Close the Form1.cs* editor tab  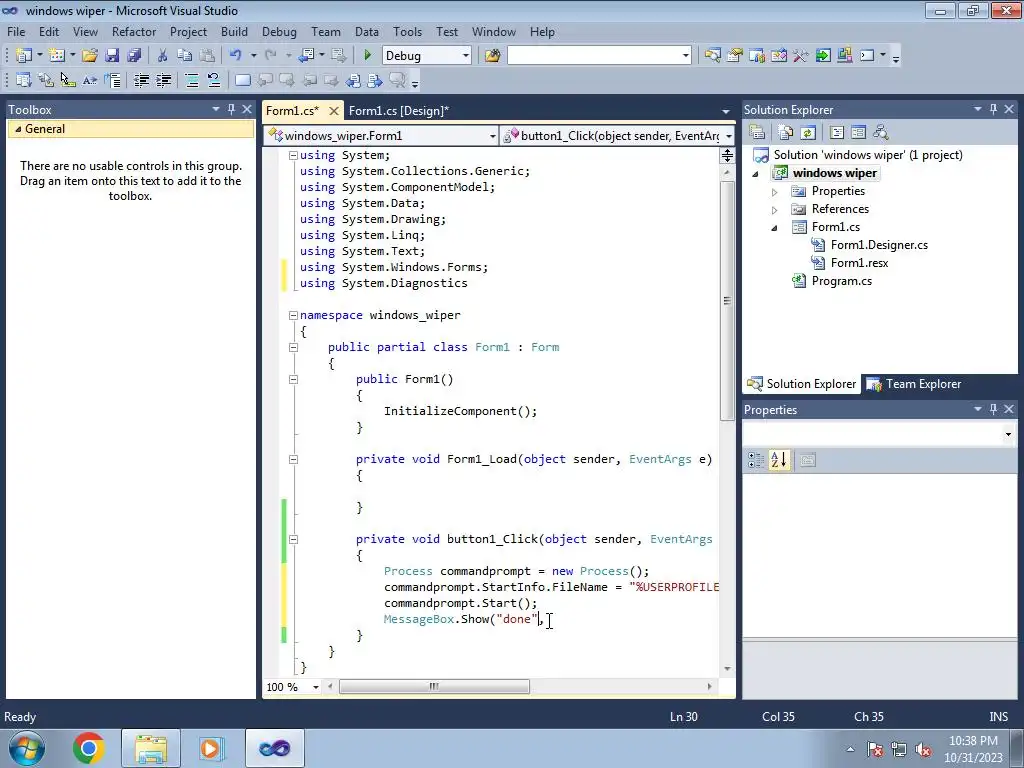click(333, 110)
